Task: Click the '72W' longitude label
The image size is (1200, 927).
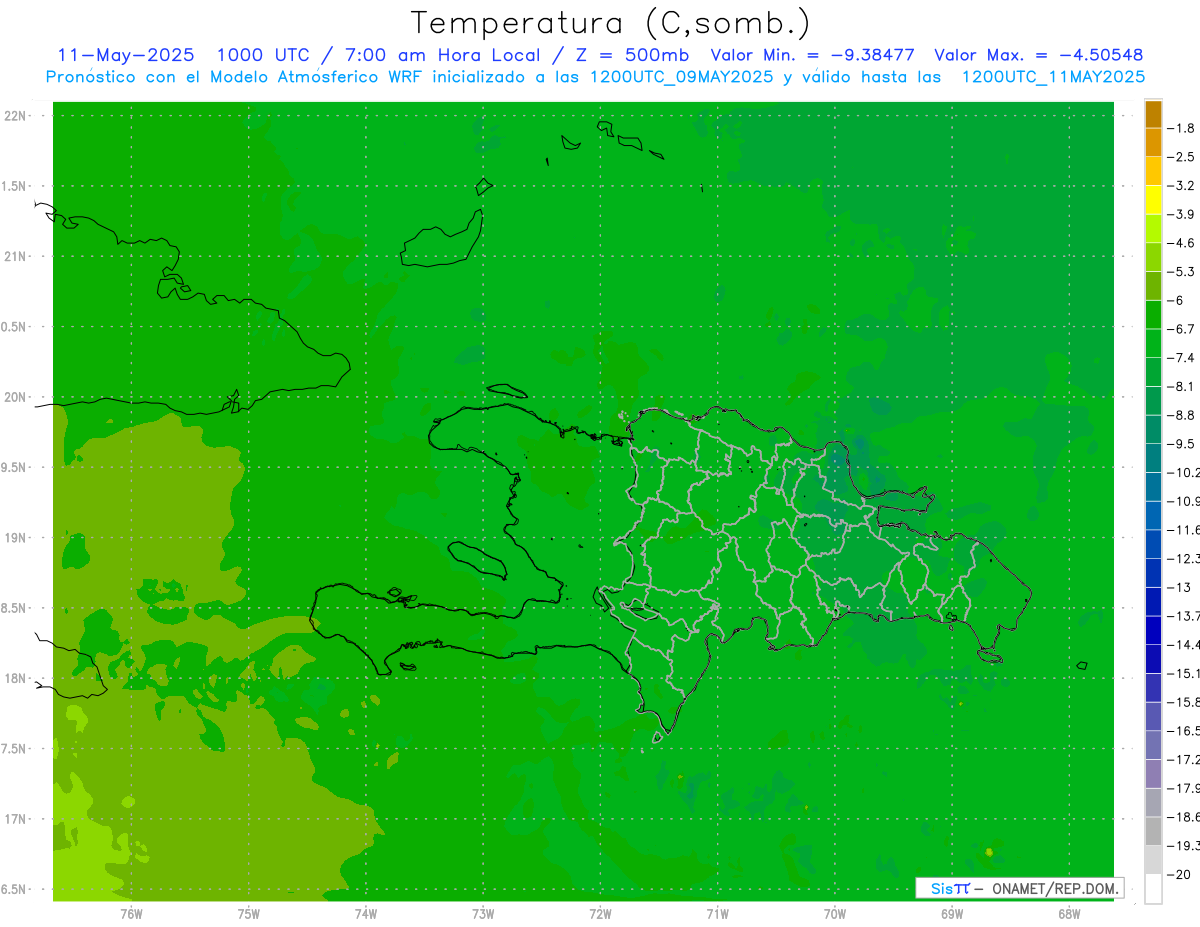Action: pyautogui.click(x=600, y=913)
